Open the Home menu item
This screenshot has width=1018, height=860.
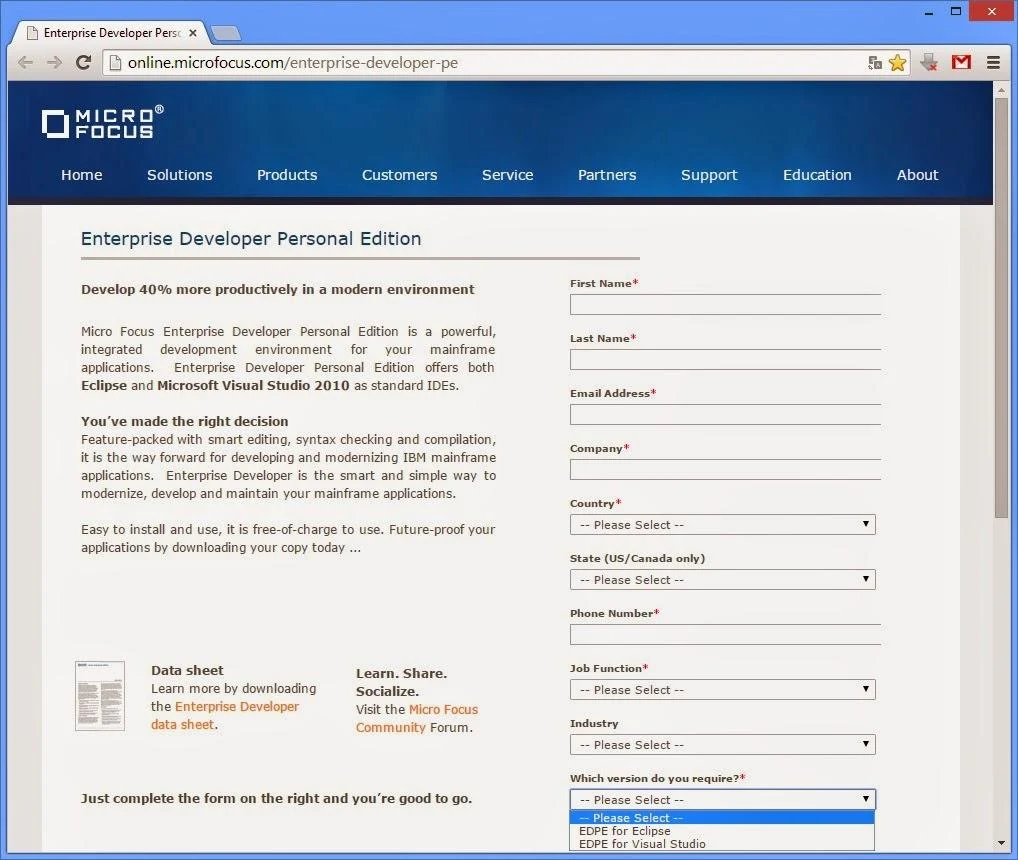82,175
